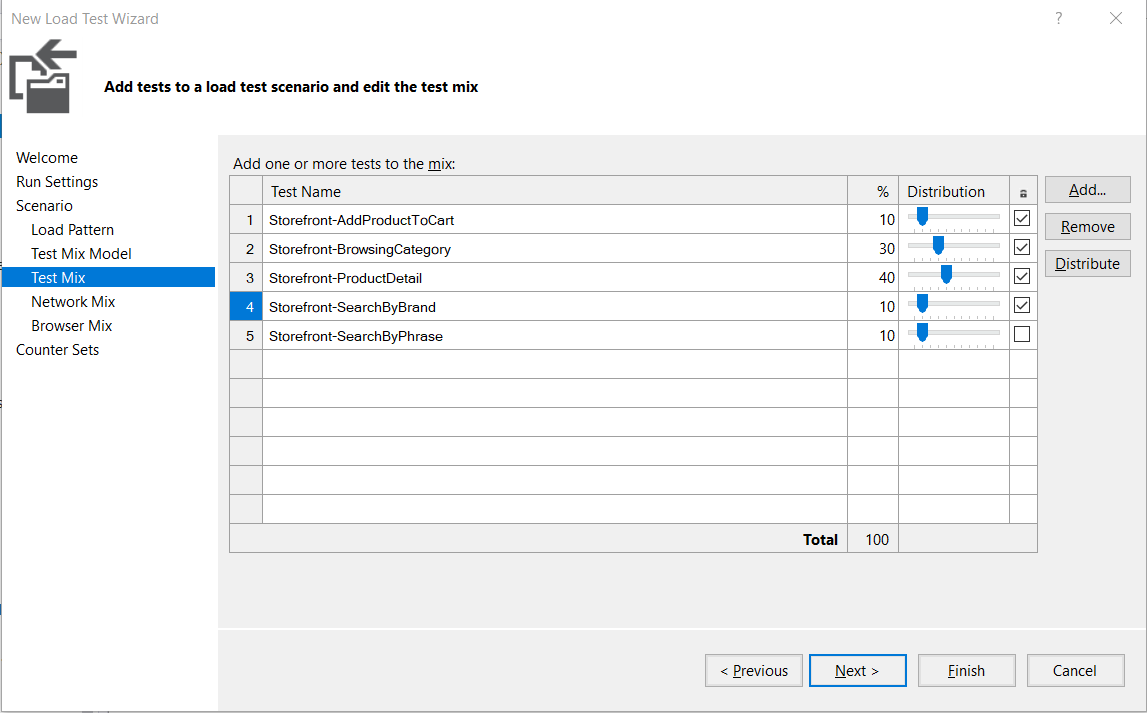Remove the selected test from mix
This screenshot has height=713, width=1147.
coord(1087,227)
